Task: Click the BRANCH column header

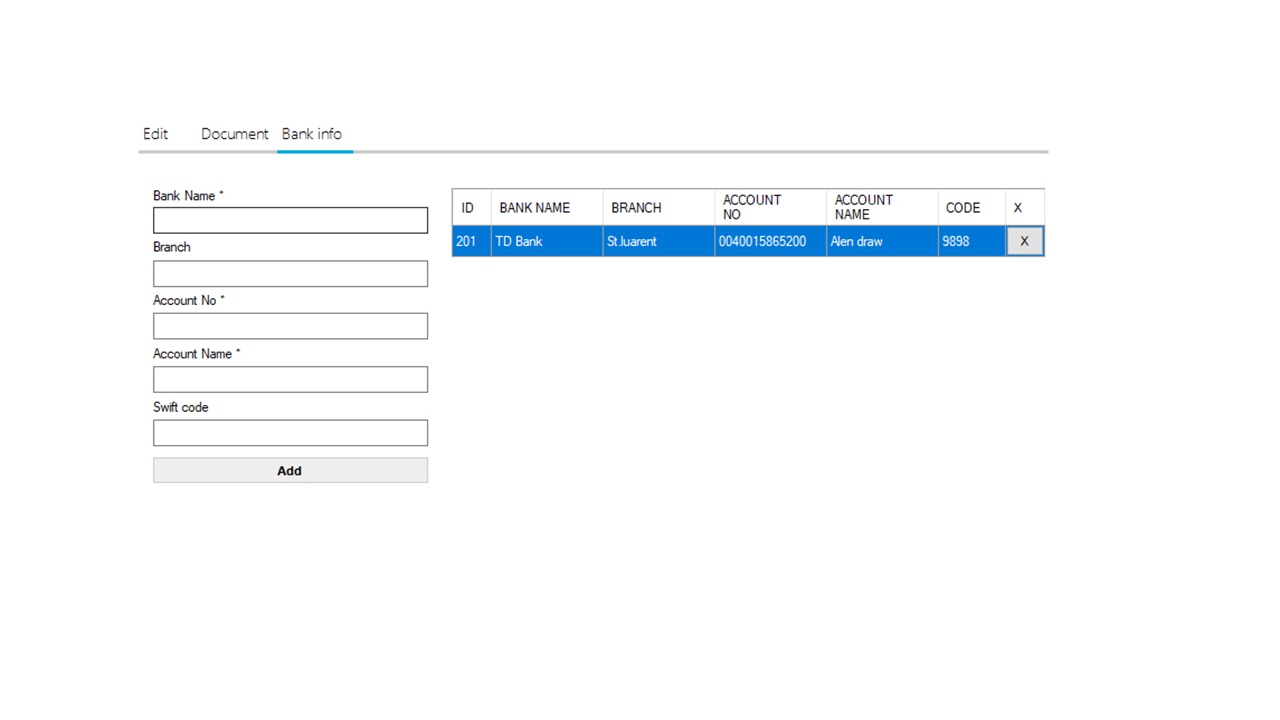Action: click(x=636, y=207)
